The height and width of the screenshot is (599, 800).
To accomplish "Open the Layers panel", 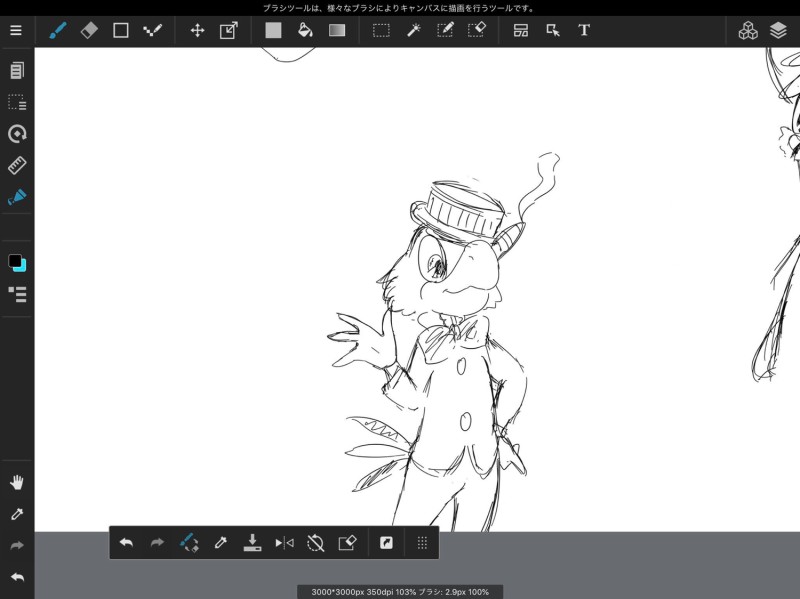I will tap(778, 31).
